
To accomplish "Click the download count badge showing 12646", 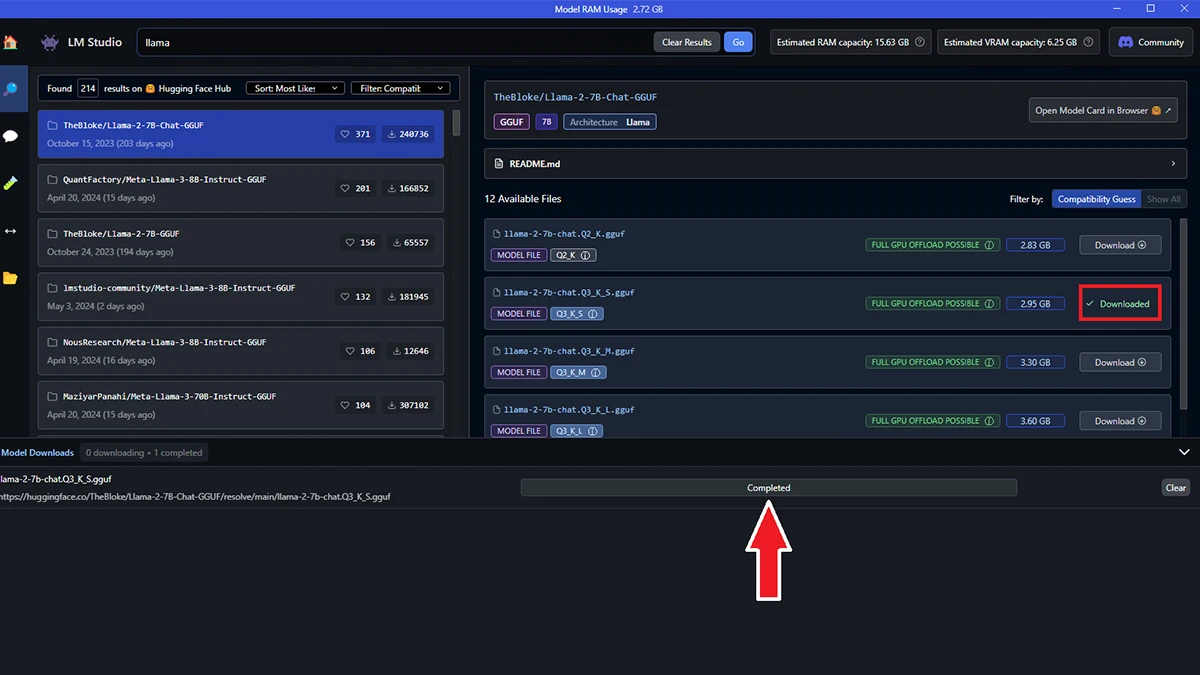I will point(412,351).
